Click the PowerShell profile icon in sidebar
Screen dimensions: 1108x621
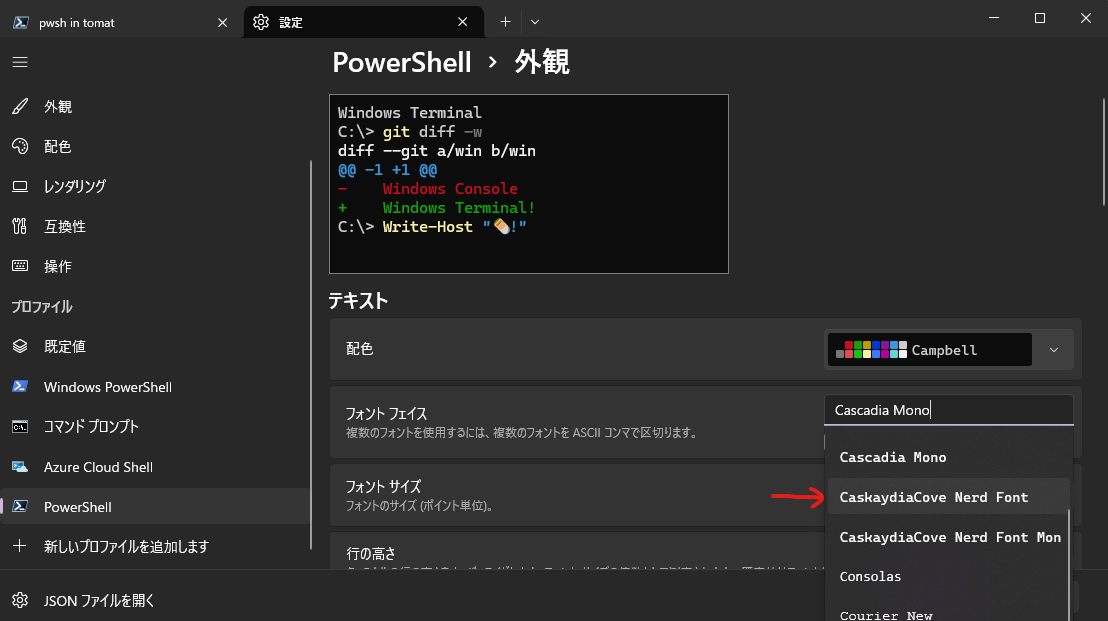click(x=20, y=507)
